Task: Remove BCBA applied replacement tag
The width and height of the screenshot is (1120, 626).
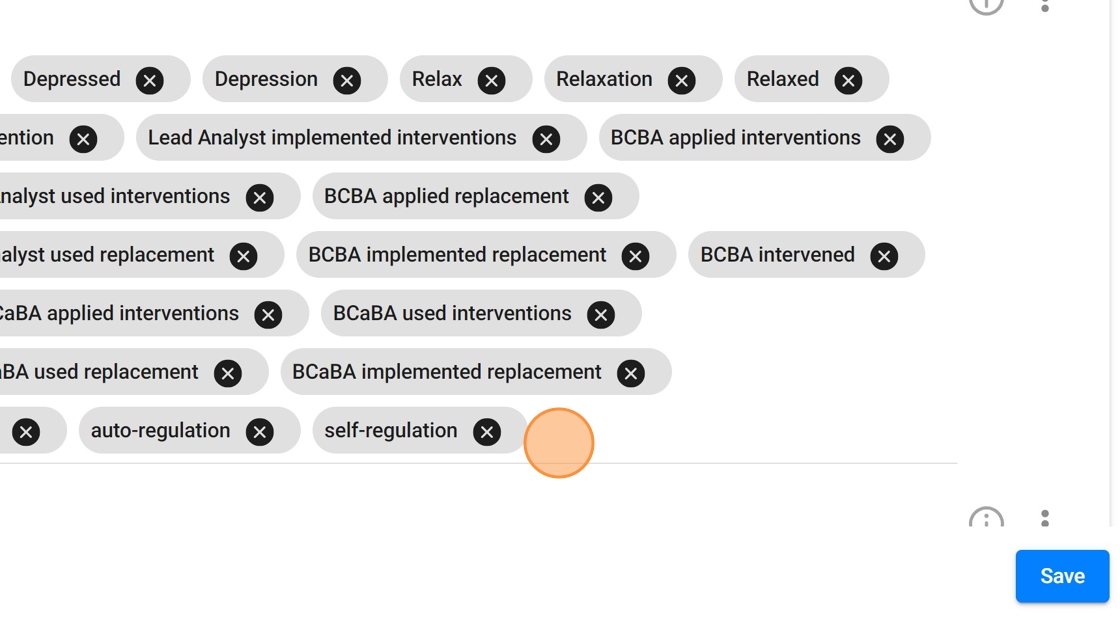Action: (x=598, y=198)
